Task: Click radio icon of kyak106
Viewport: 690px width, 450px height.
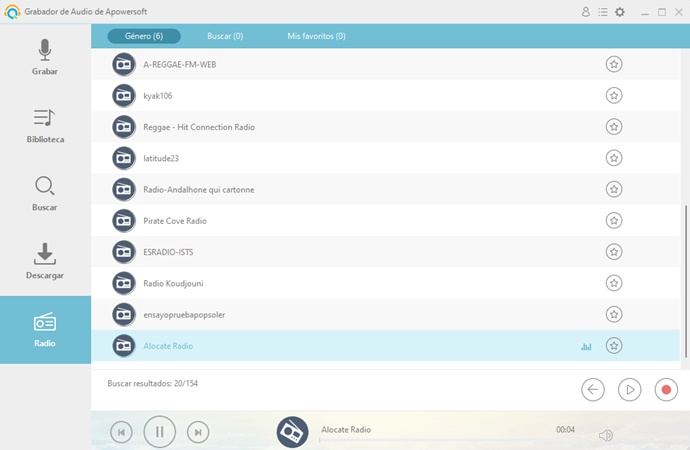Action: click(124, 96)
